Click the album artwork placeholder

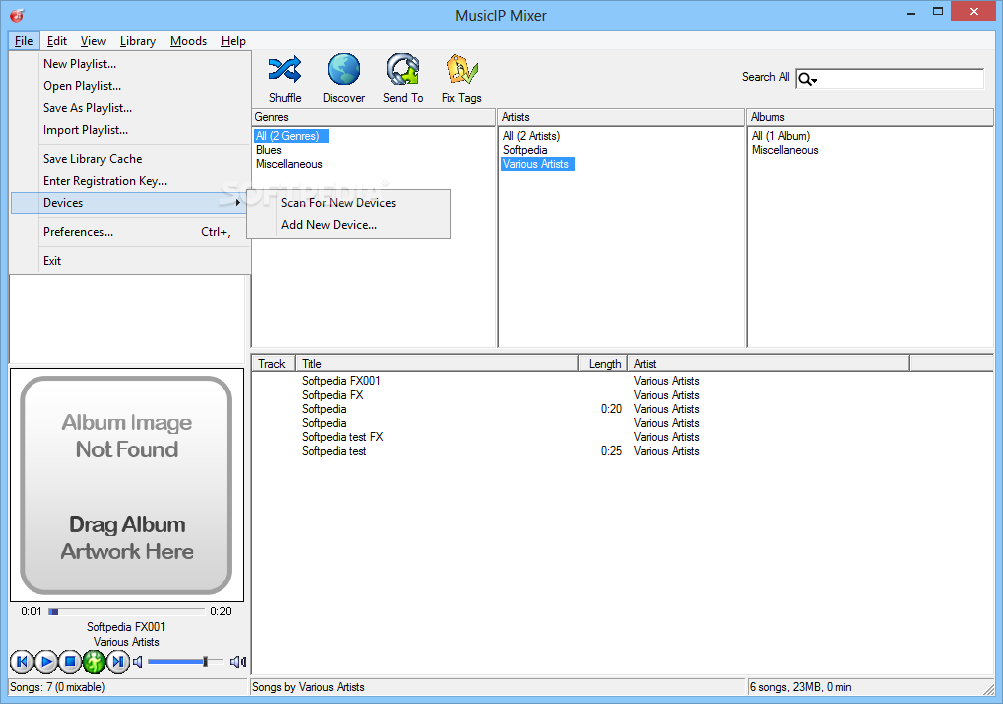[x=127, y=485]
